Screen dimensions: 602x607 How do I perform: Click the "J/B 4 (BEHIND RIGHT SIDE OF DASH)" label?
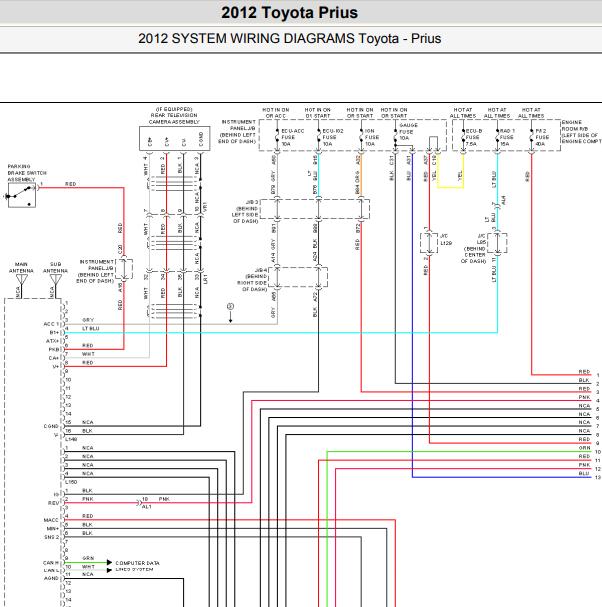tap(252, 279)
